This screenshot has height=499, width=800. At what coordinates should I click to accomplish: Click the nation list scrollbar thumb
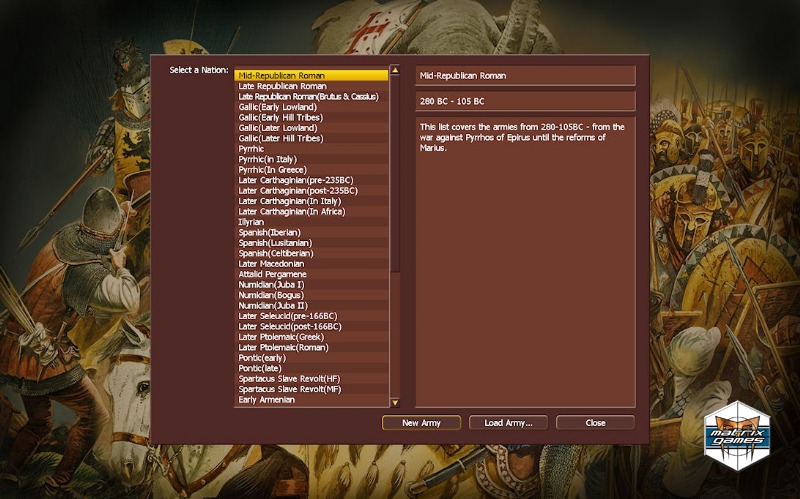coord(395,170)
